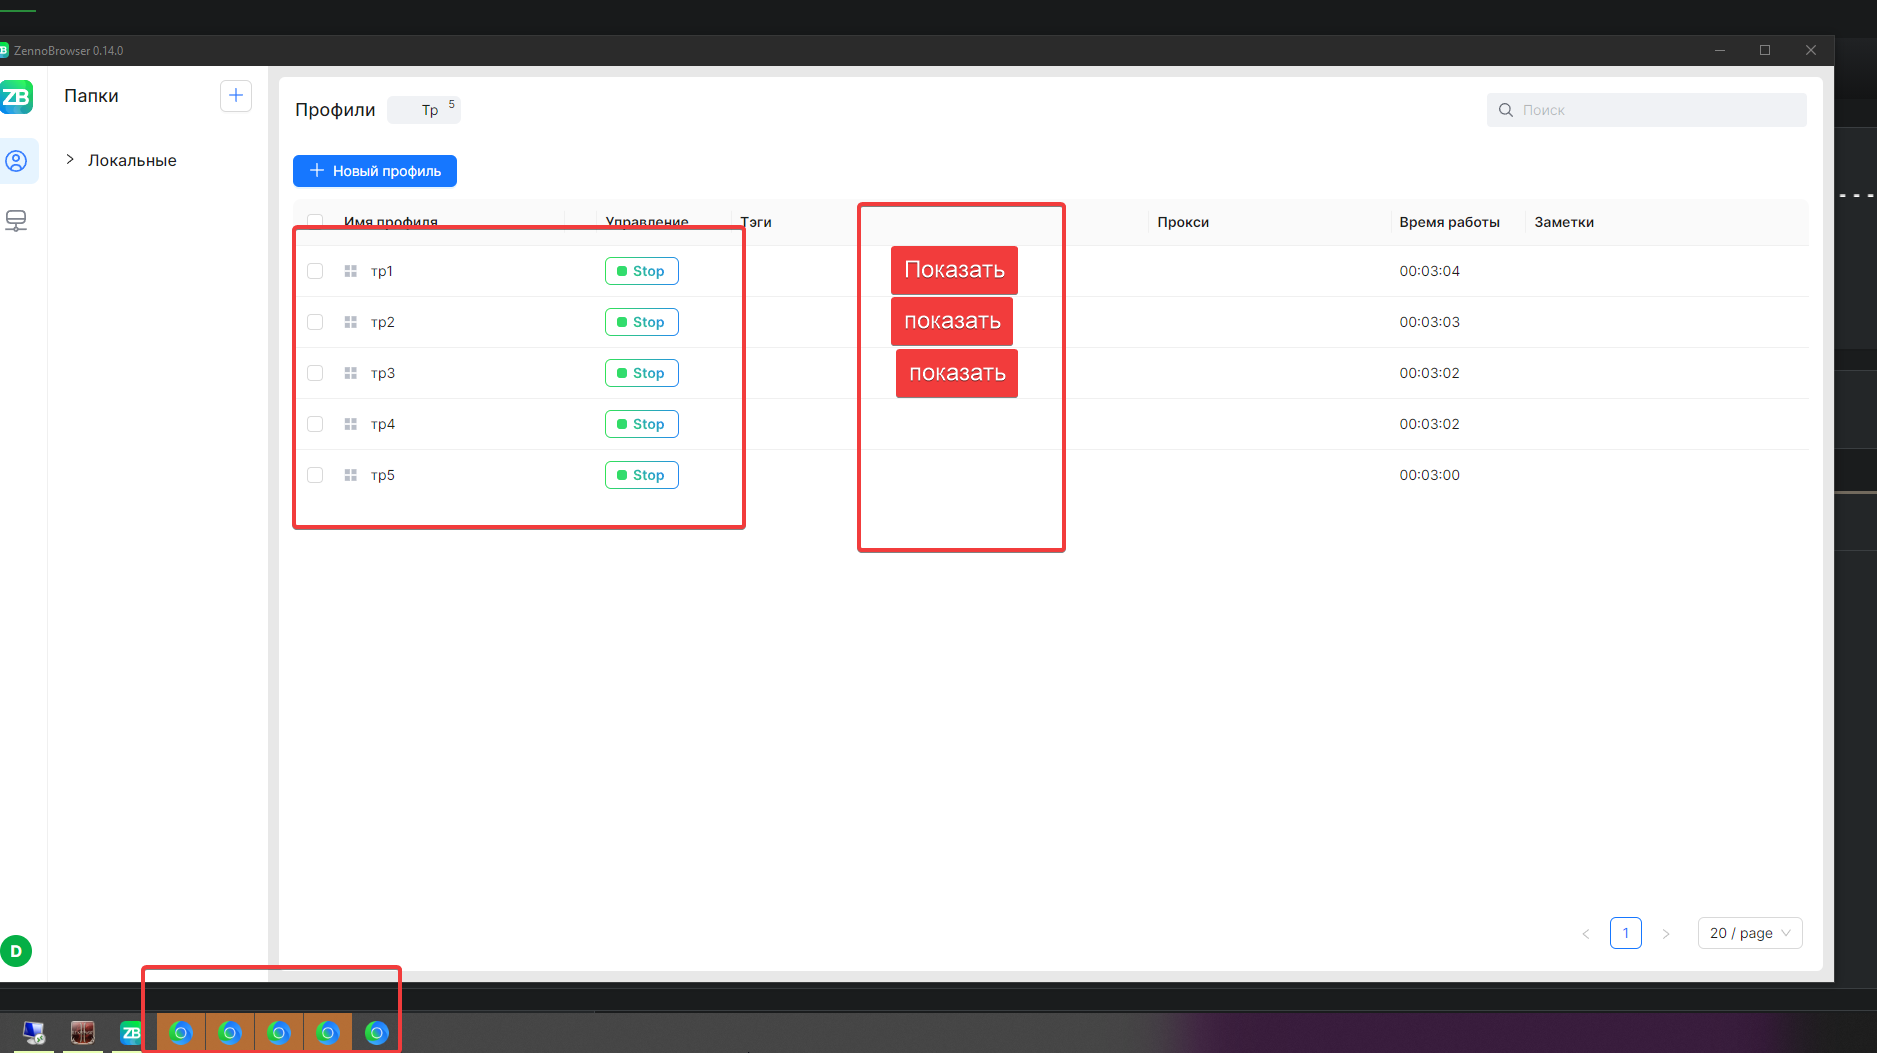Click the search magnifier icon
Viewport: 1877px width, 1053px height.
pyautogui.click(x=1506, y=110)
